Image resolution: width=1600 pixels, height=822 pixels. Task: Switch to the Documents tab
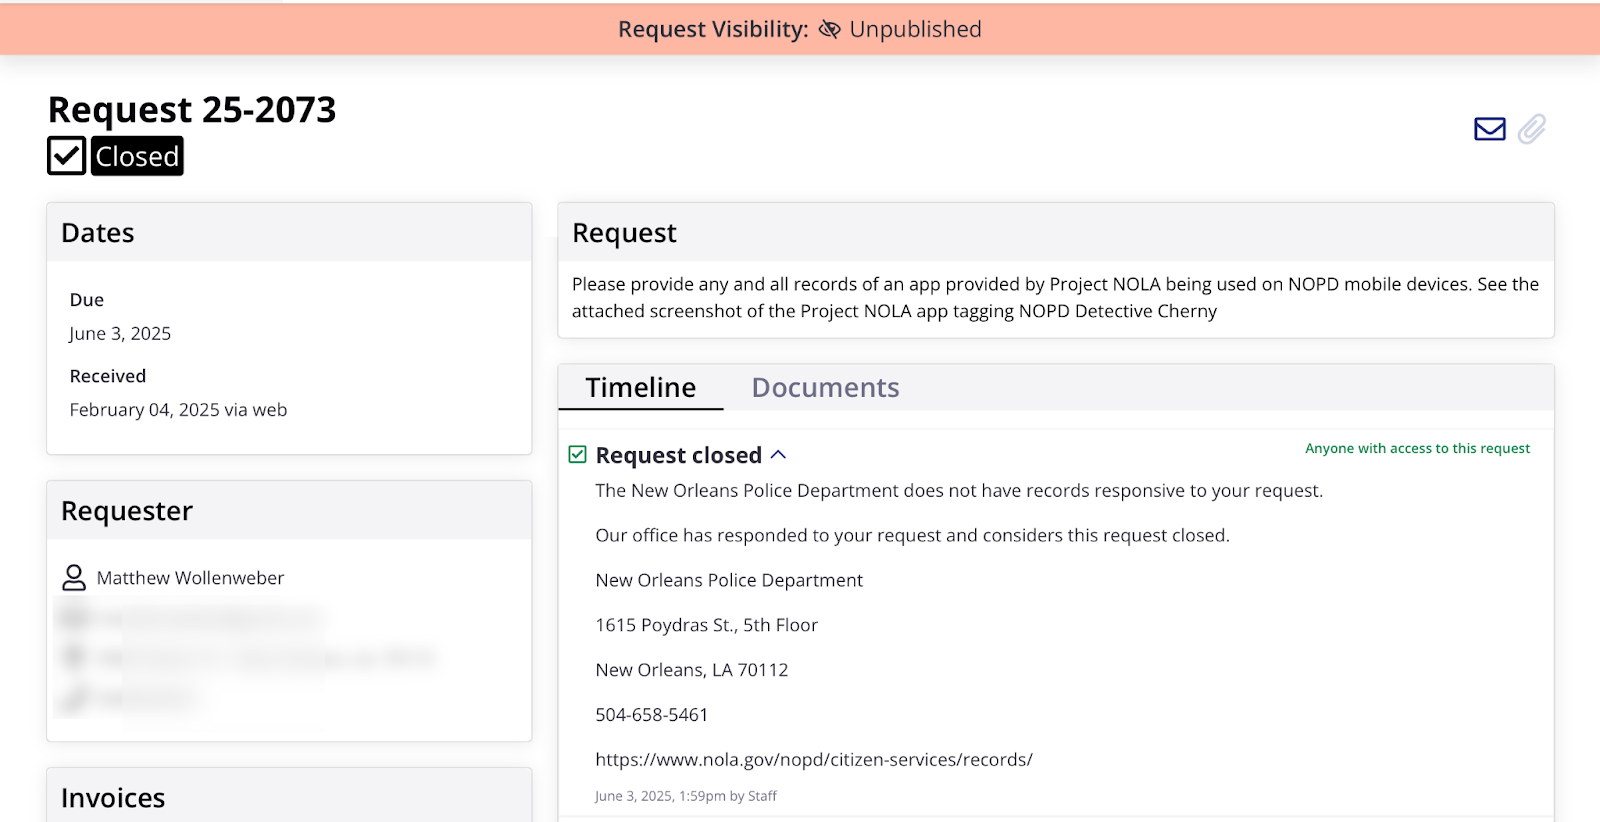click(x=825, y=388)
